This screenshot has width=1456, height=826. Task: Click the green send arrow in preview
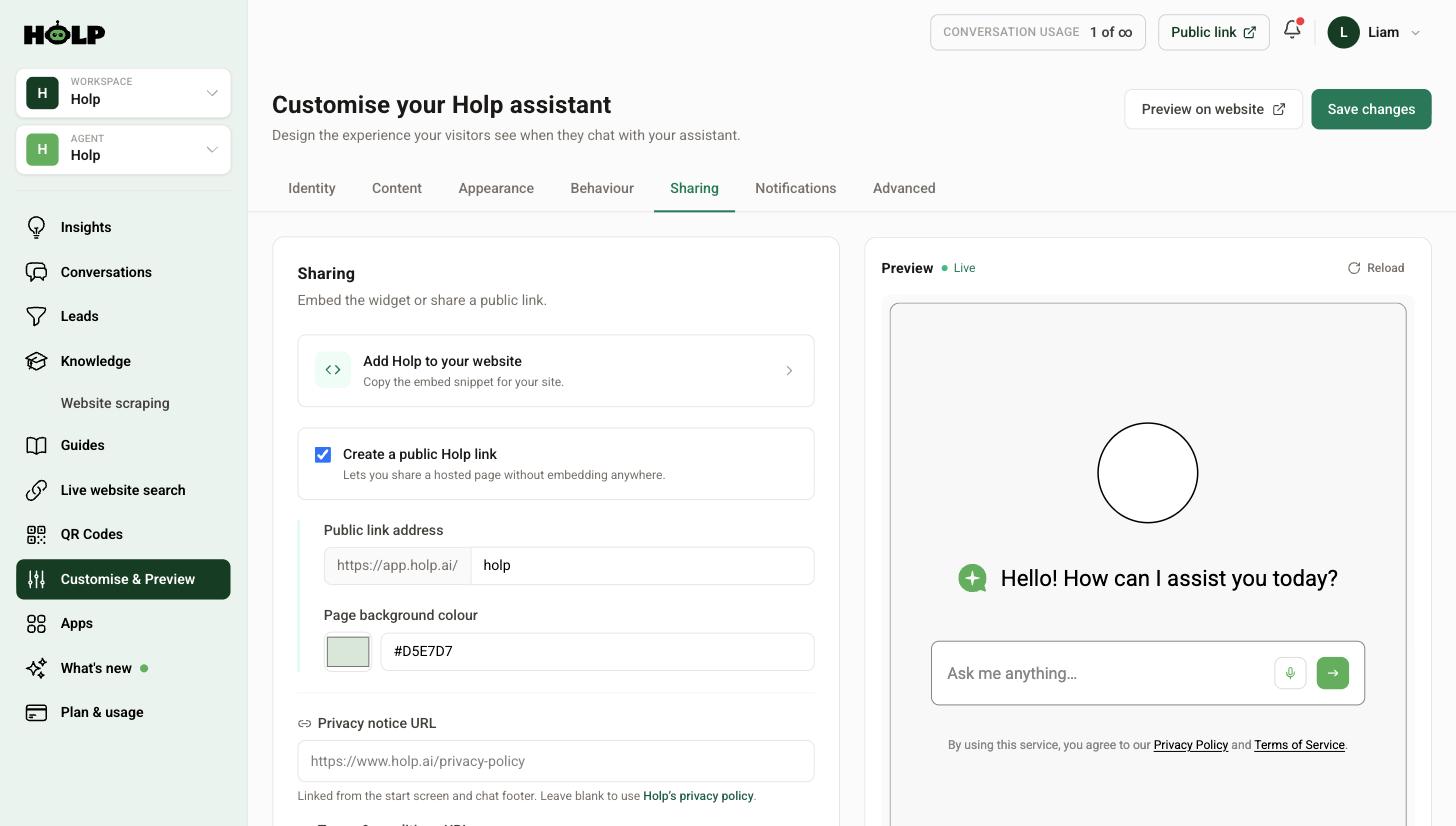click(x=1333, y=673)
